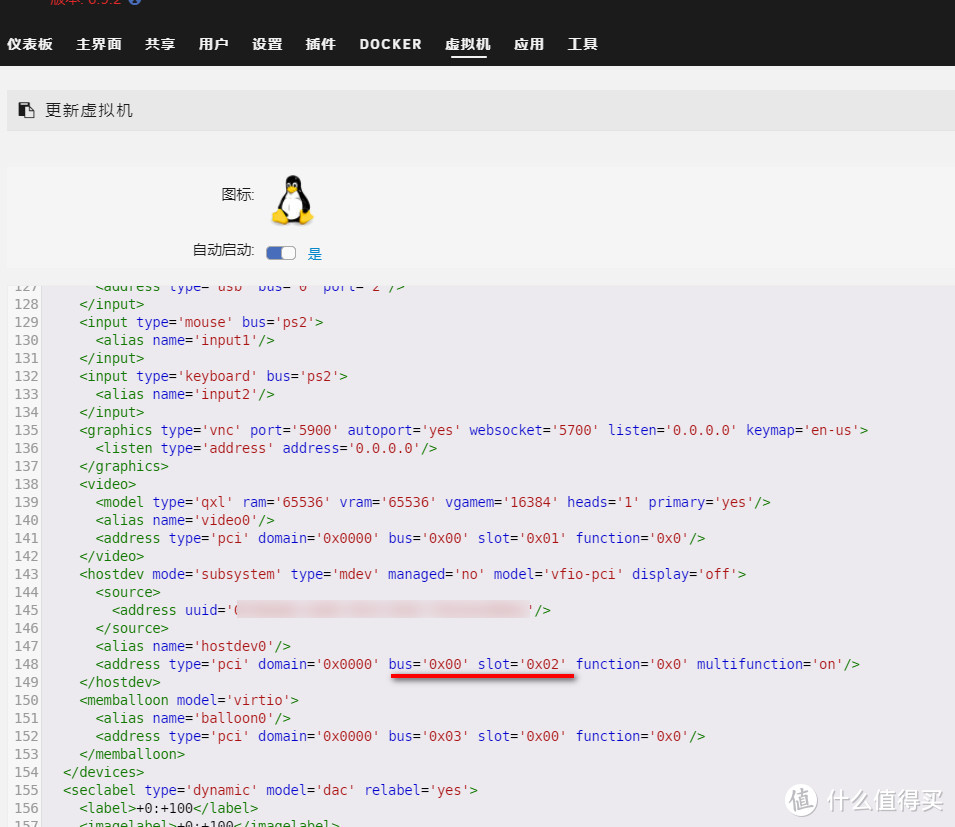Switch to the DOCKER tab

(390, 44)
